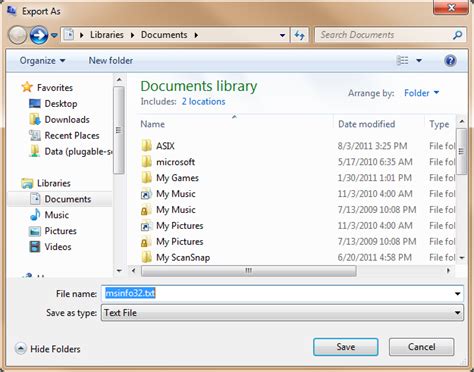Click date 8/3/2011 3:25 PM cell
Viewport: 474px width, 372px height.
pyautogui.click(x=372, y=146)
